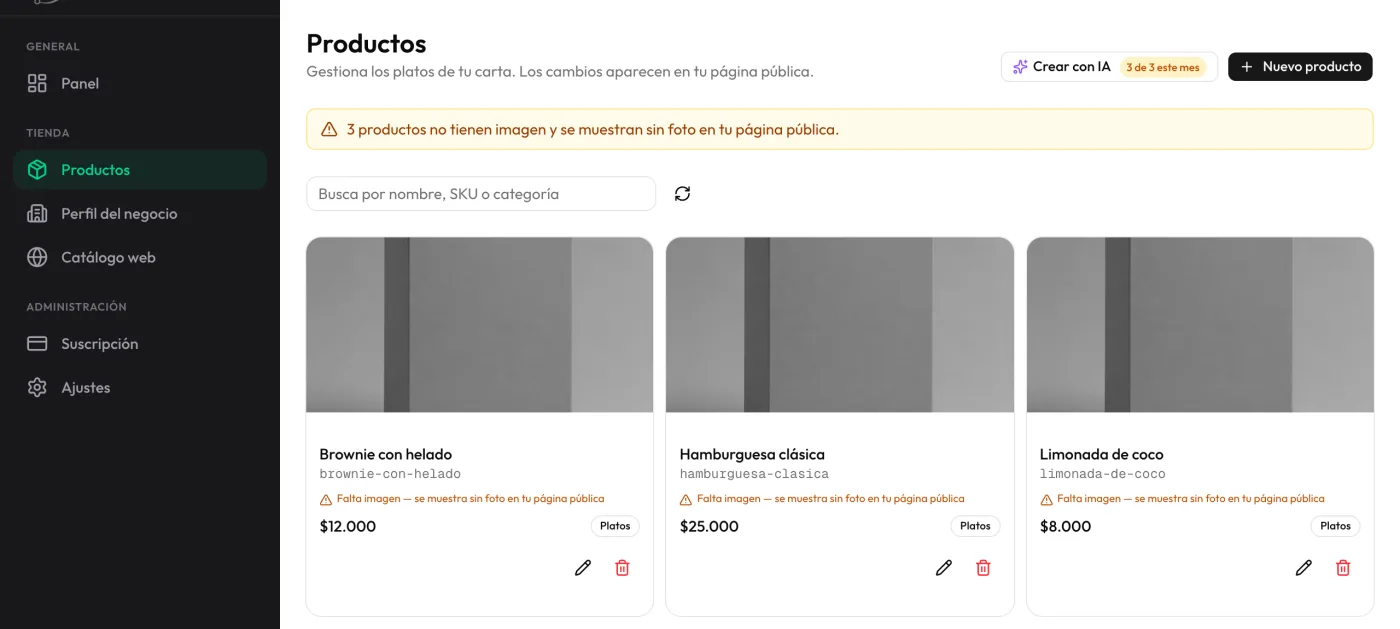The width and height of the screenshot is (1400, 629).
Task: Click the Platos tag on Hamburguesa clásica
Action: pos(975,526)
